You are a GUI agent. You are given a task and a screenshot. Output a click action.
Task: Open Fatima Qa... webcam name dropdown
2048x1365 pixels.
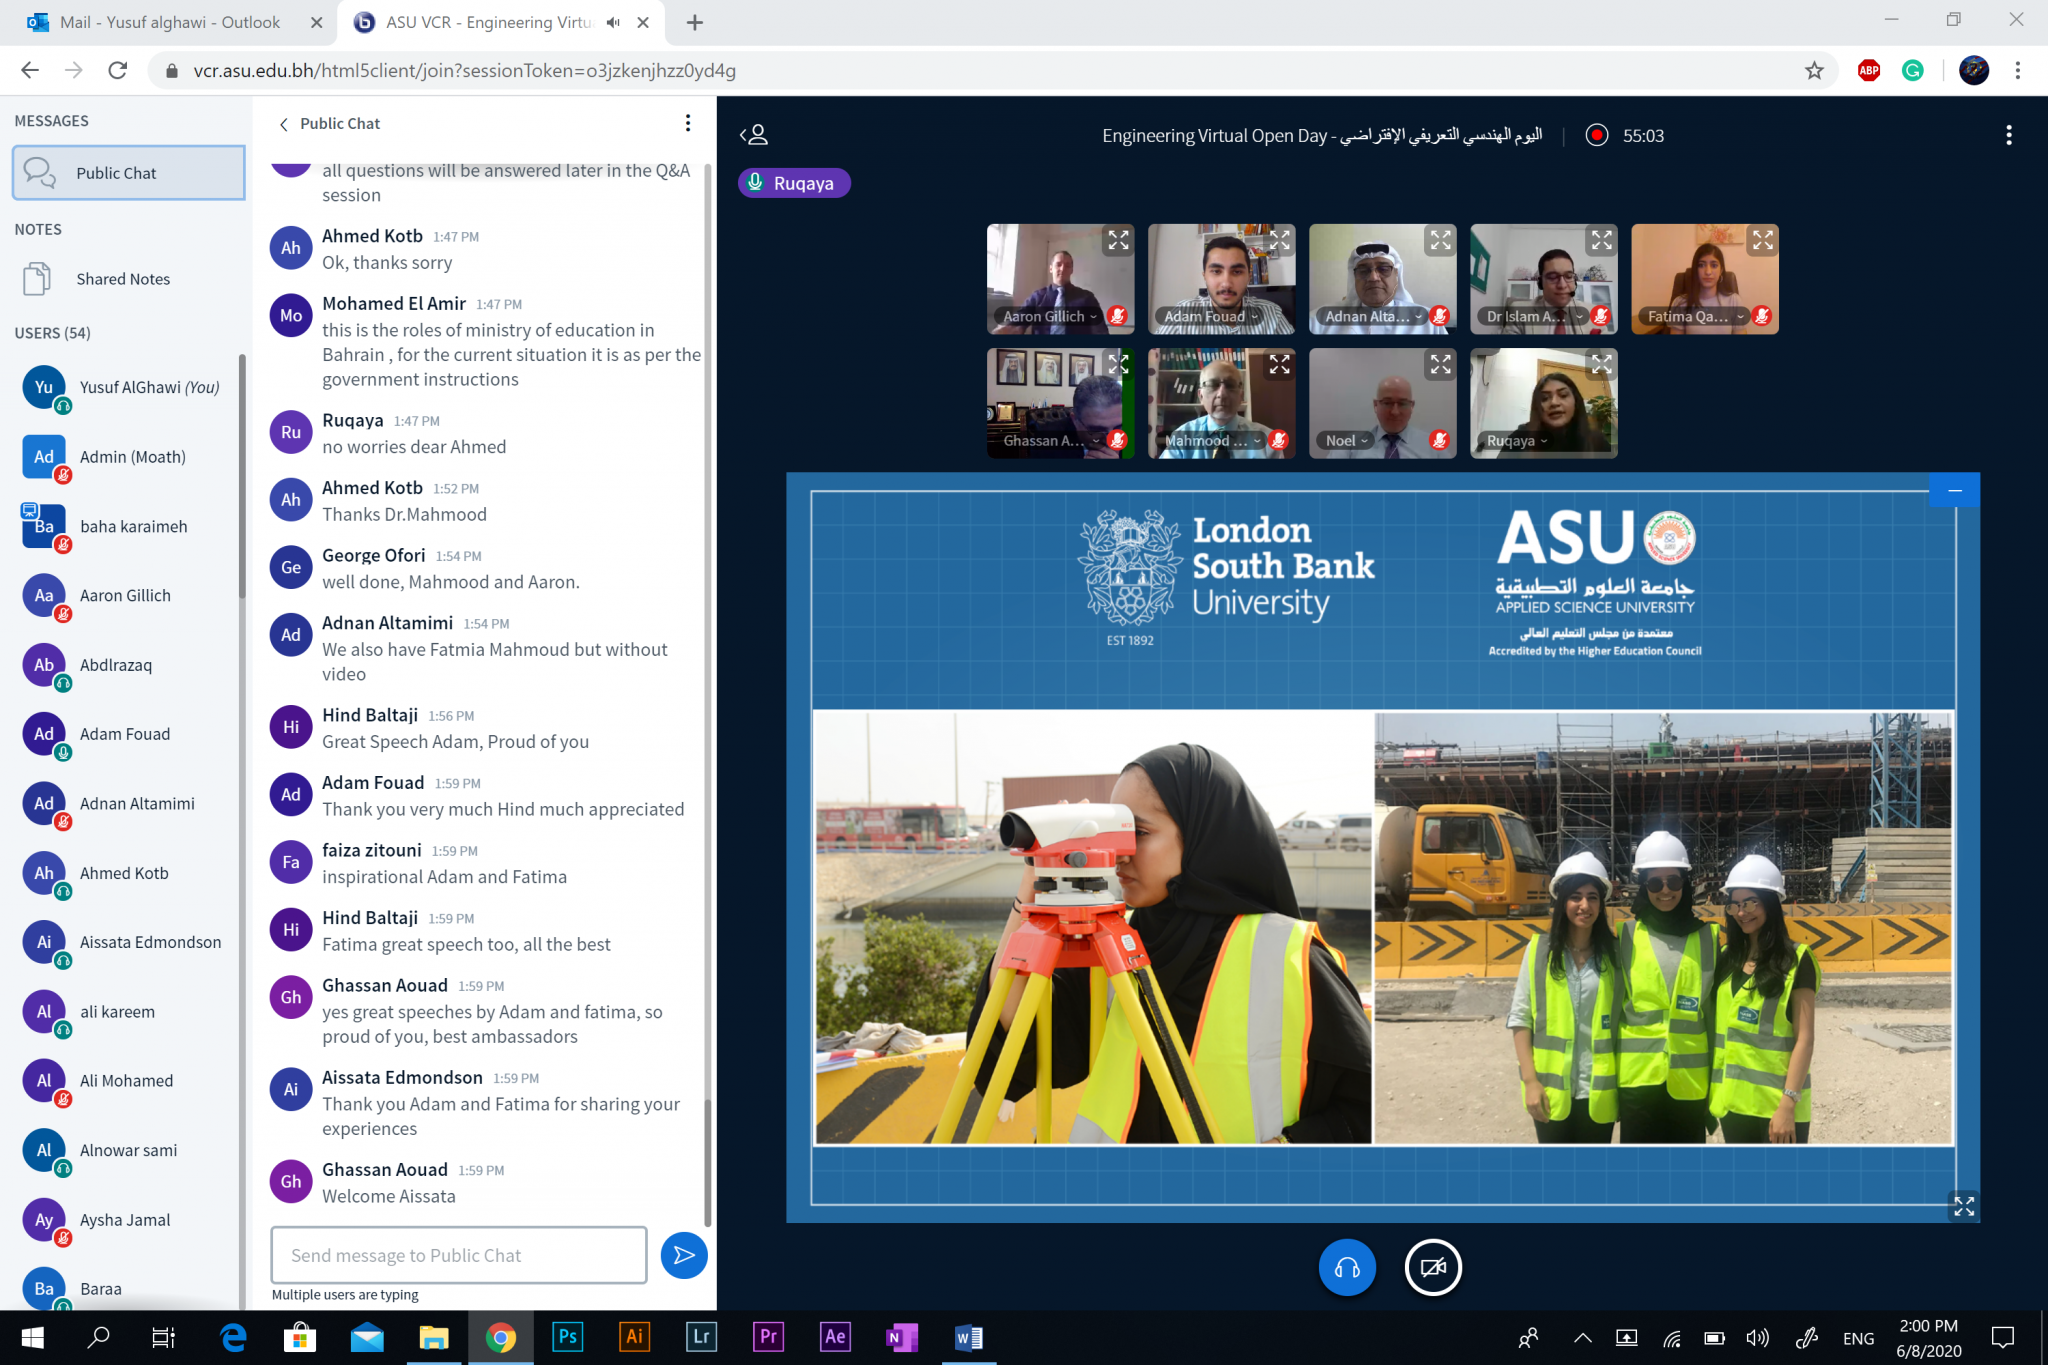click(1696, 316)
